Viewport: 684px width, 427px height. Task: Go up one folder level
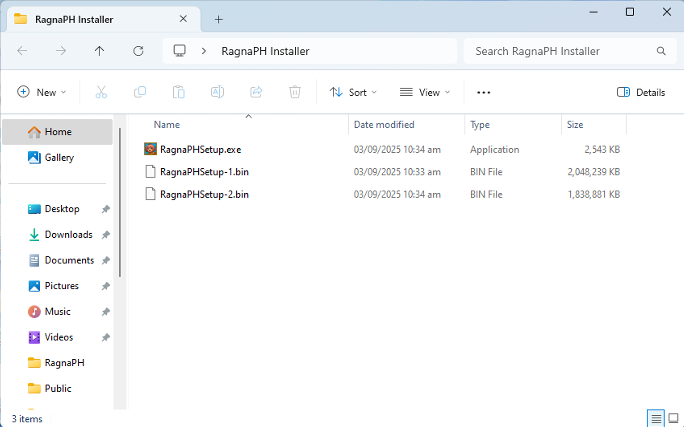pyautogui.click(x=99, y=51)
